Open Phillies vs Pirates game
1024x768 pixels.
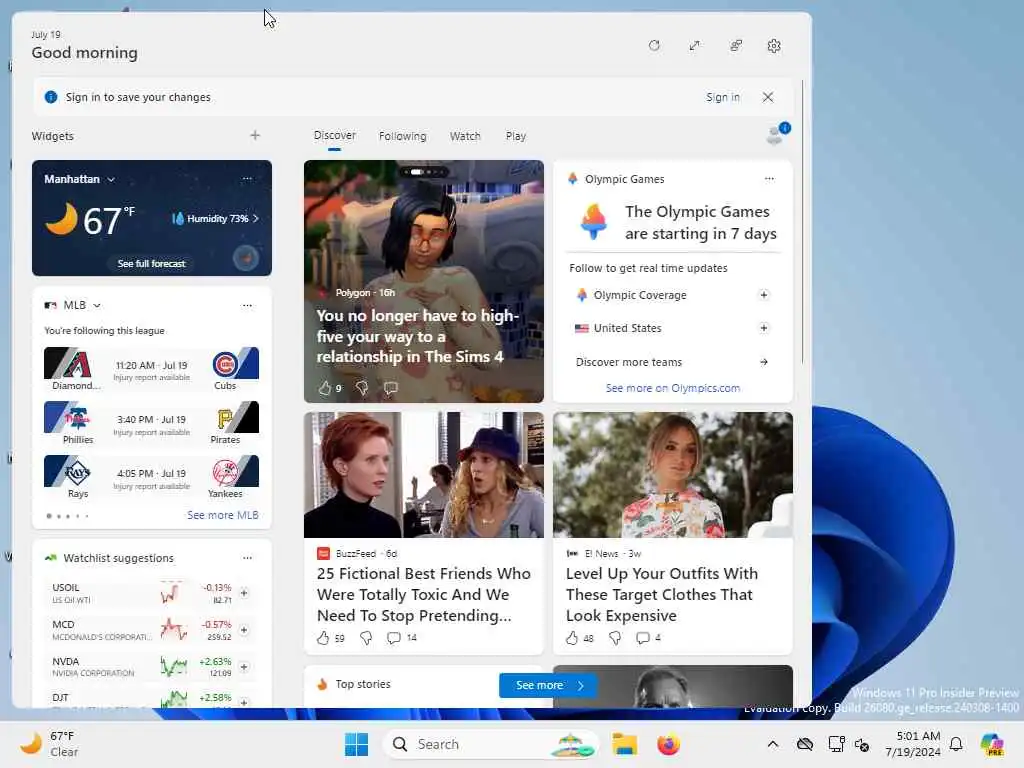pos(152,423)
